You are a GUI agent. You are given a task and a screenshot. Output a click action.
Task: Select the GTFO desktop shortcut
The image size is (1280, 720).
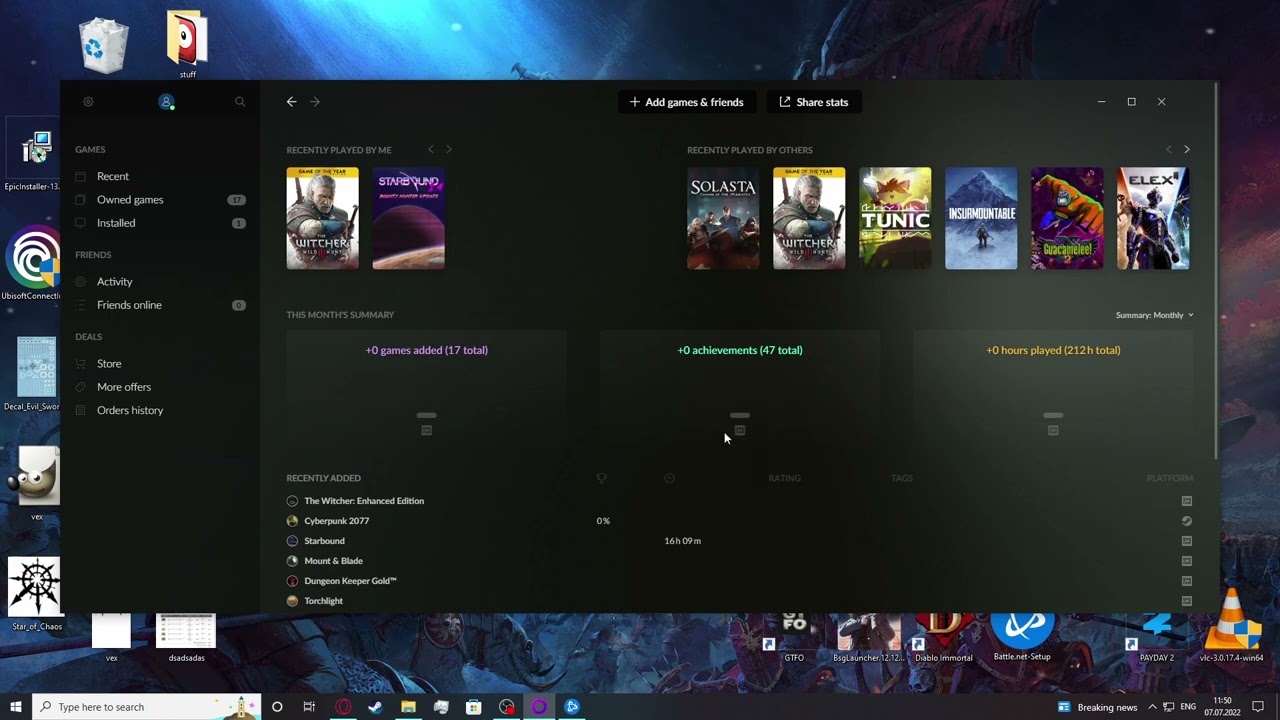[x=792, y=640]
